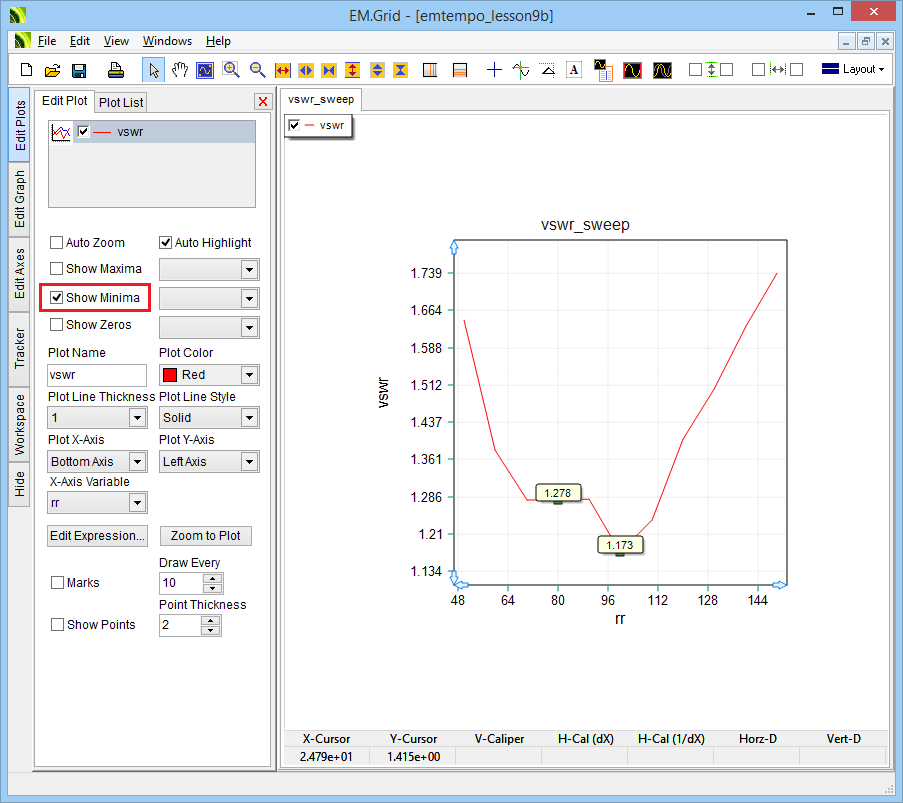Click the Edit Expression button
This screenshot has width=903, height=803.
coord(97,536)
